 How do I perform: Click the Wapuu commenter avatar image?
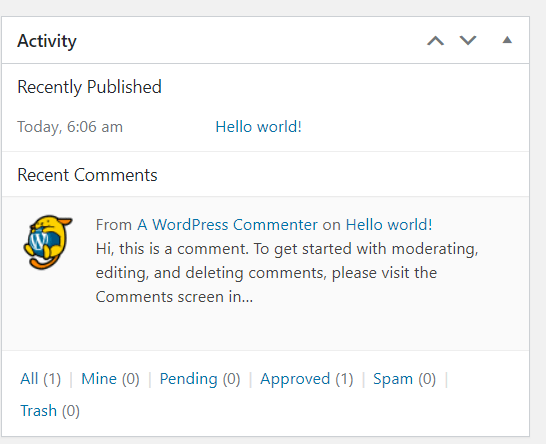click(48, 242)
